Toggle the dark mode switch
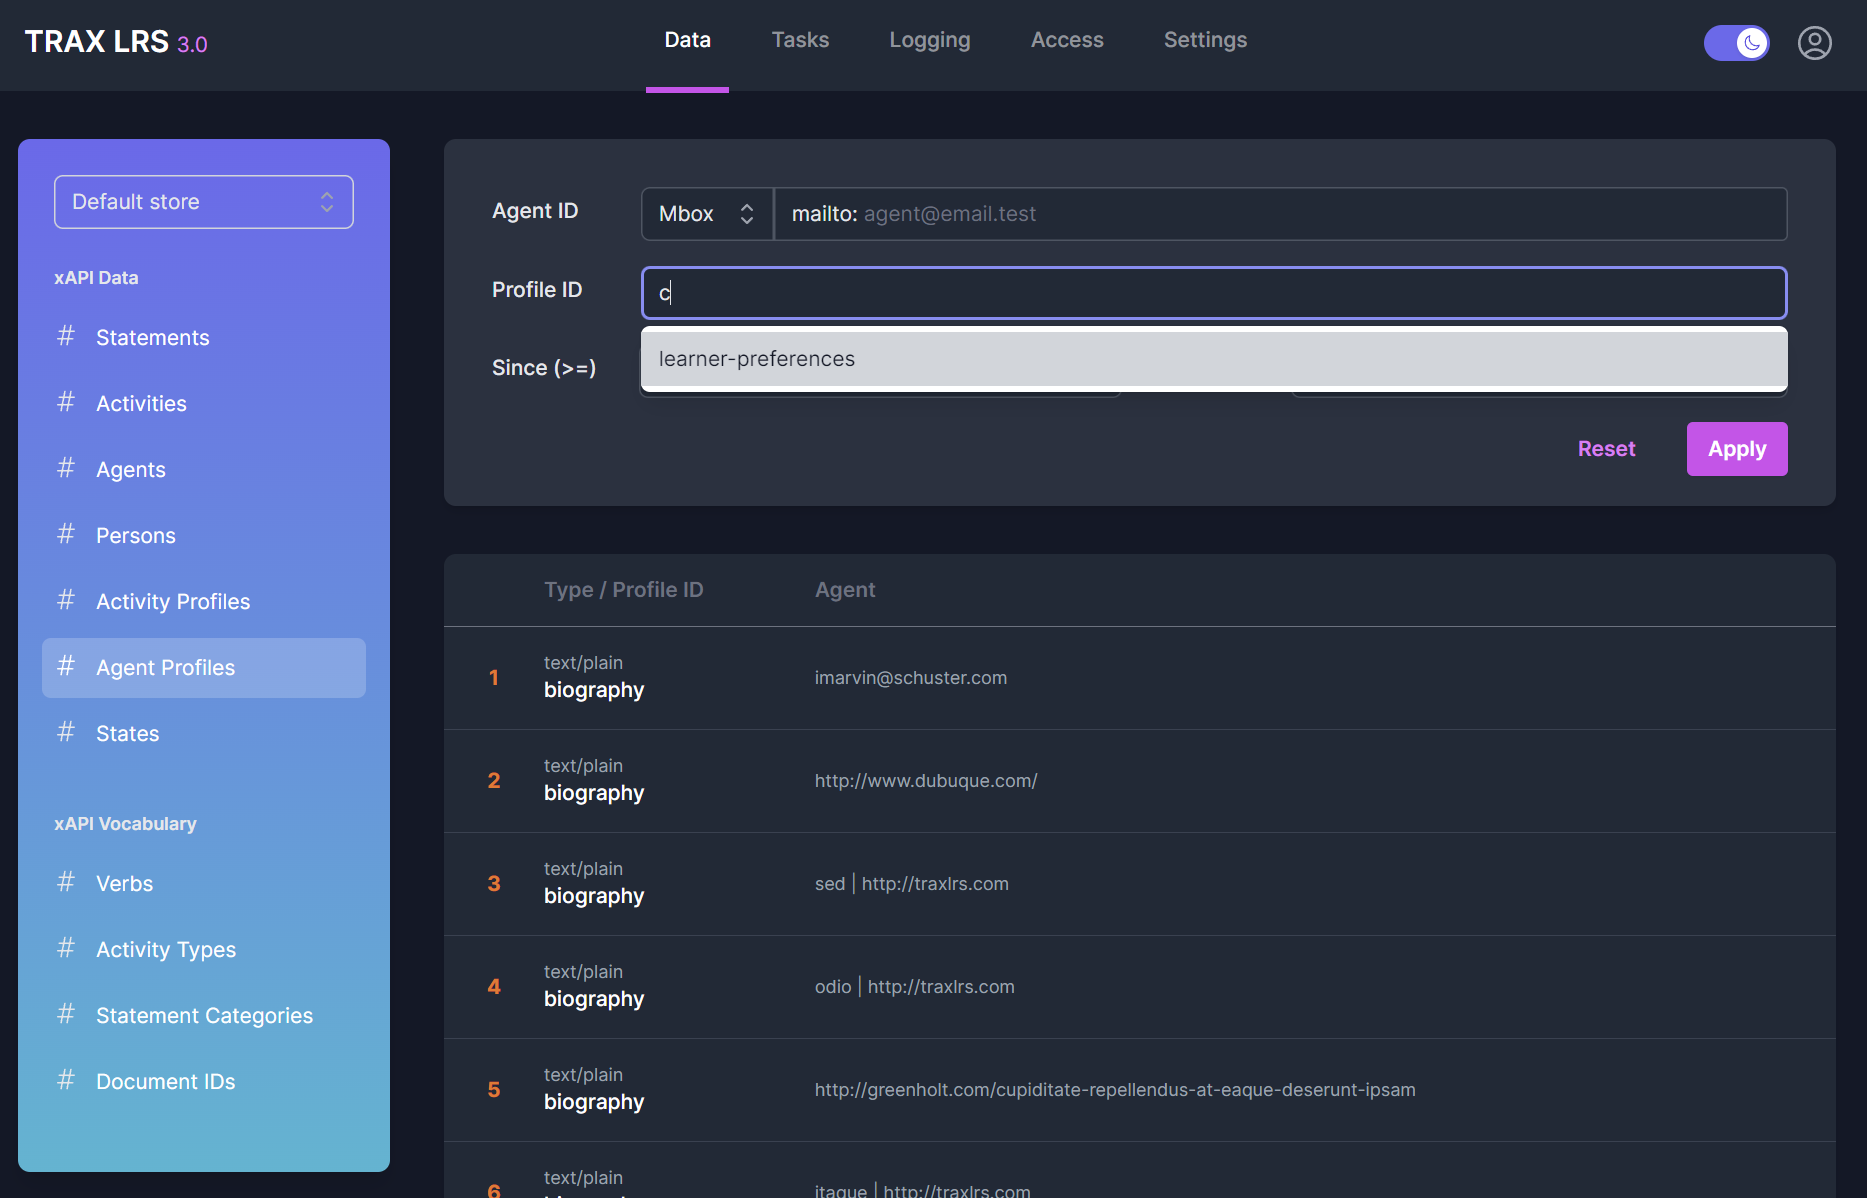This screenshot has width=1867, height=1198. (x=1737, y=43)
